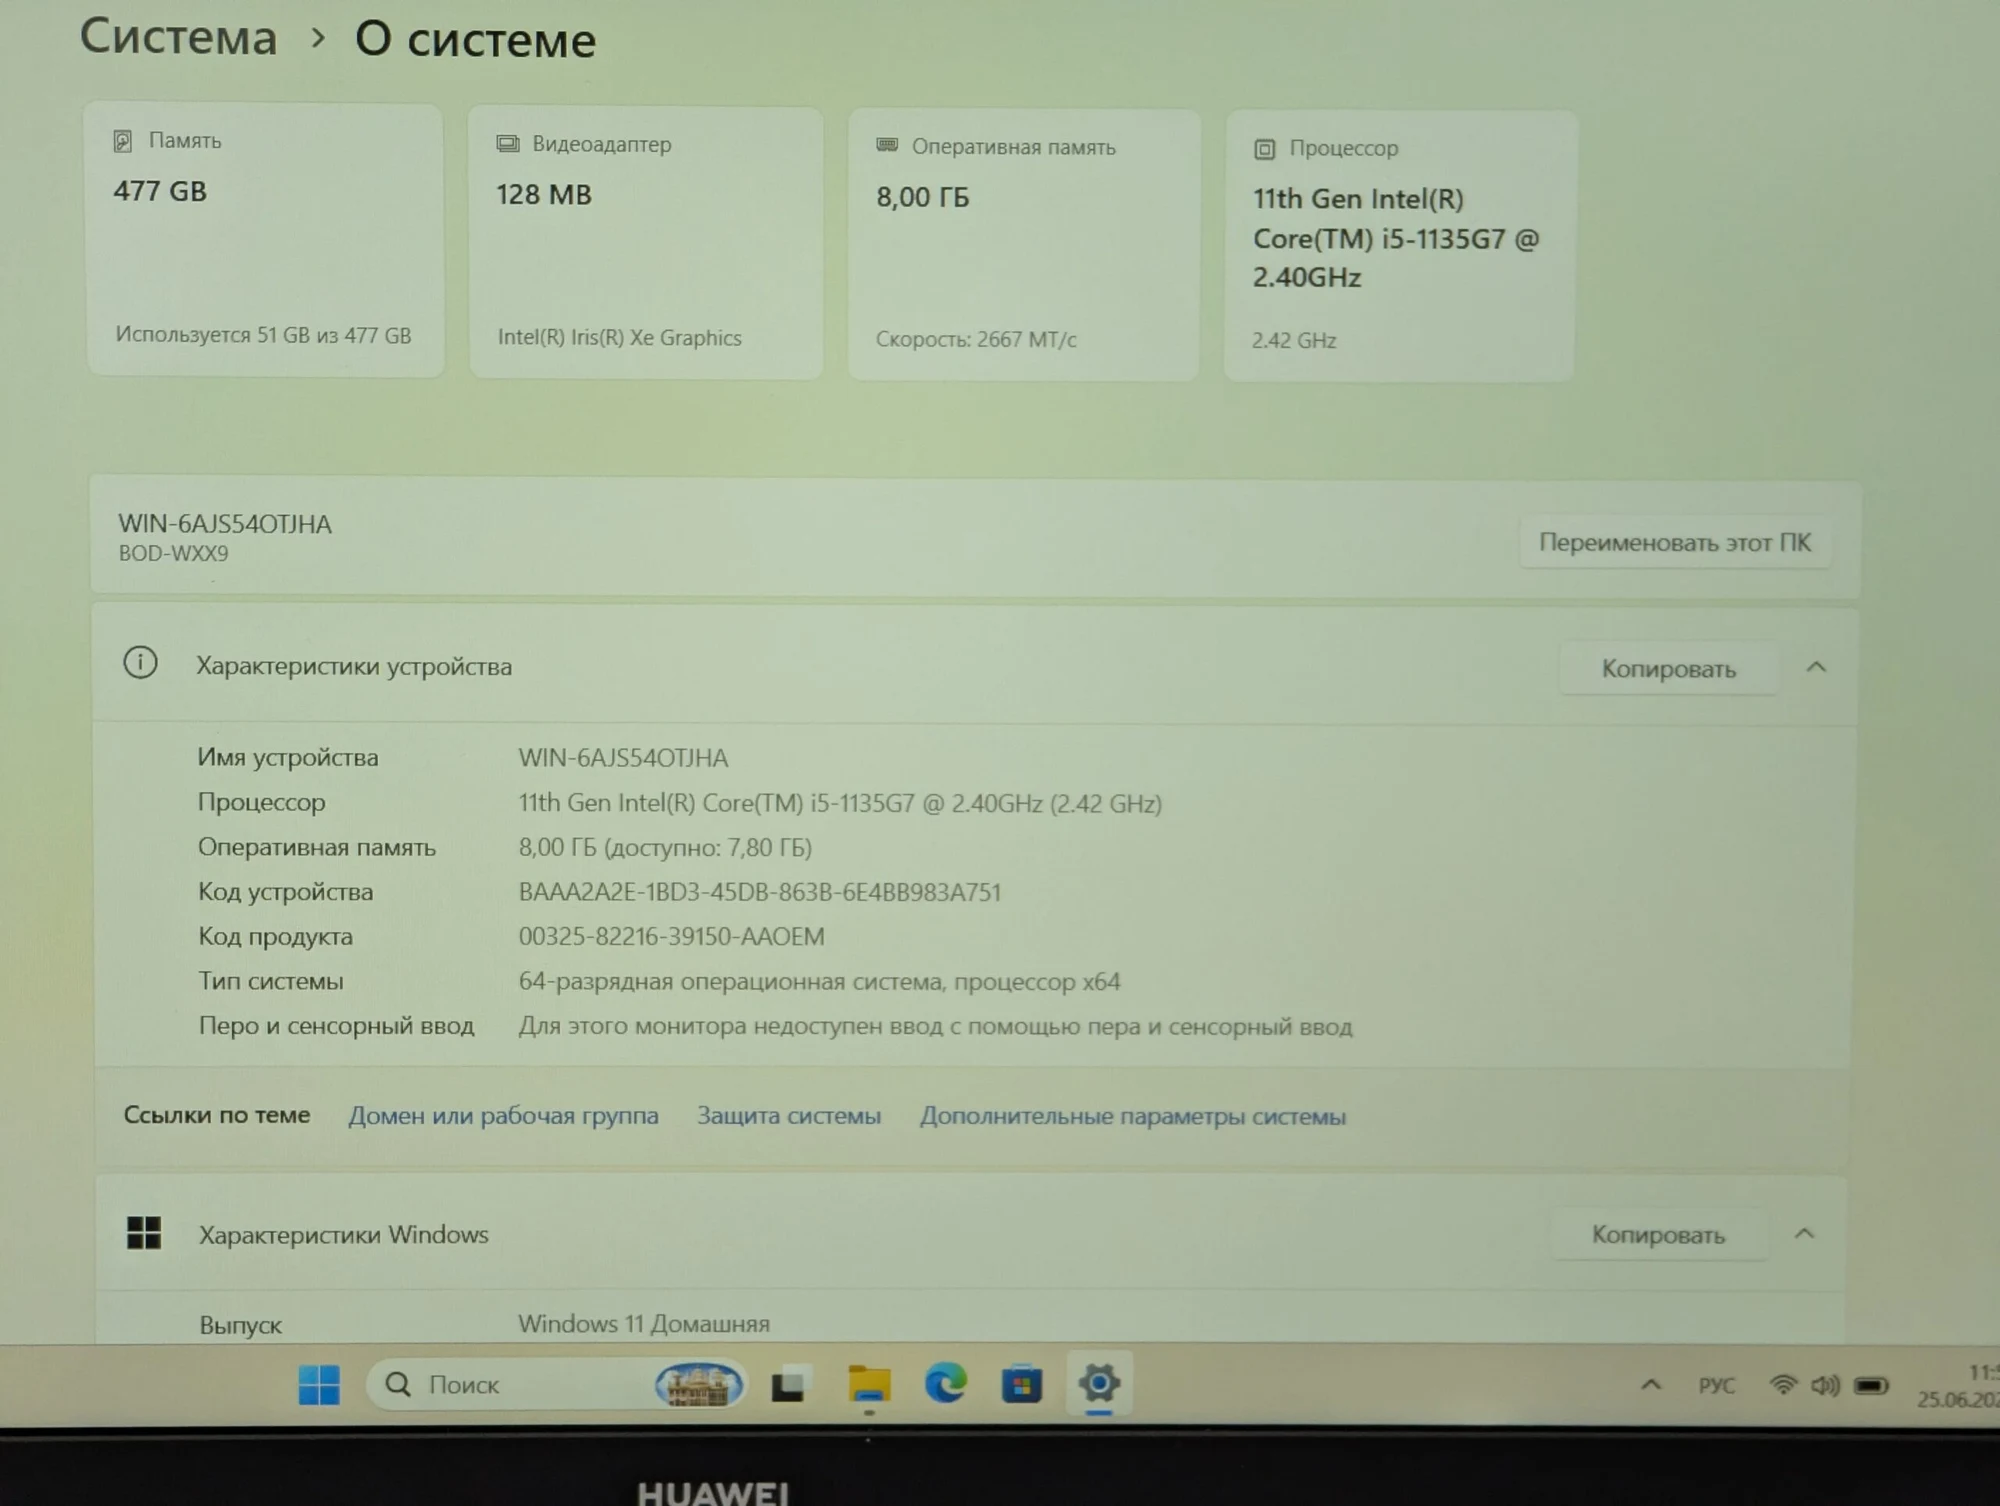Click Скорость: 2667 МТ/с text
This screenshot has height=1506, width=2000.
(976, 340)
